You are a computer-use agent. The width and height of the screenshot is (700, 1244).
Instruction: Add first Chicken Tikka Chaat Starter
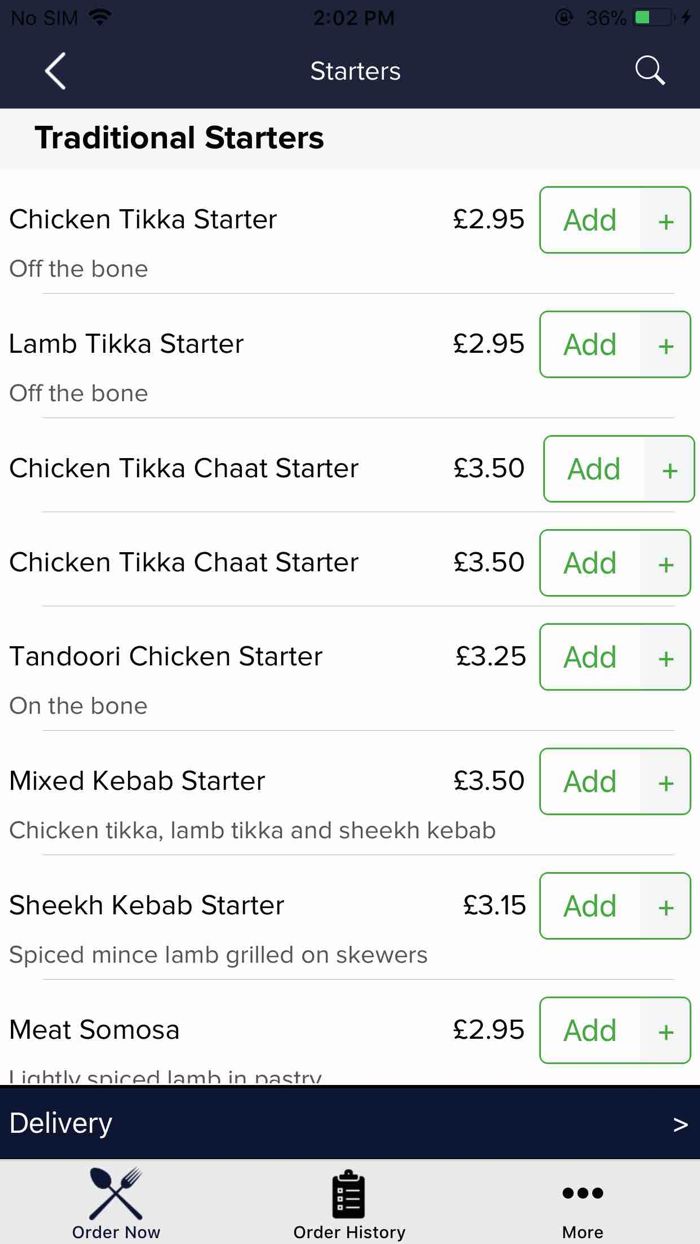(x=594, y=469)
